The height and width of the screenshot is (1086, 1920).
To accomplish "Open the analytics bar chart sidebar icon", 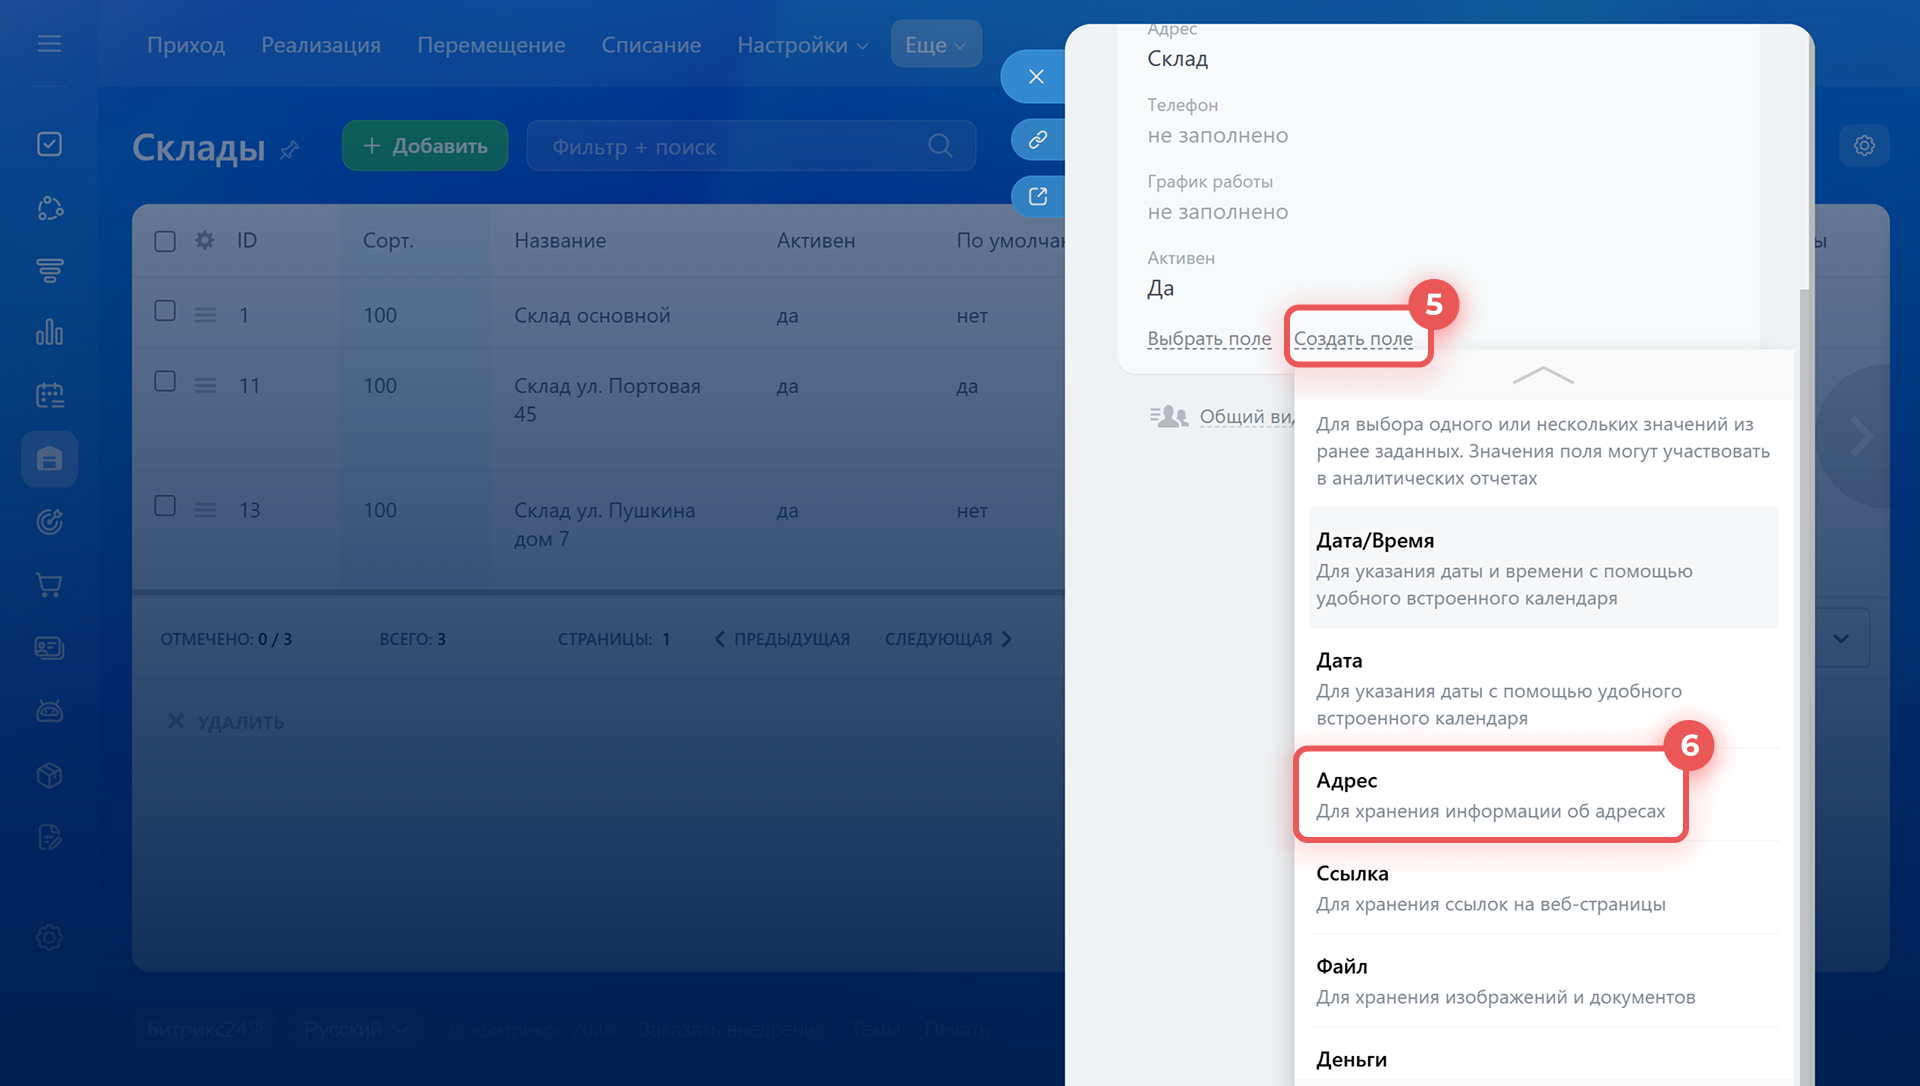I will (49, 332).
